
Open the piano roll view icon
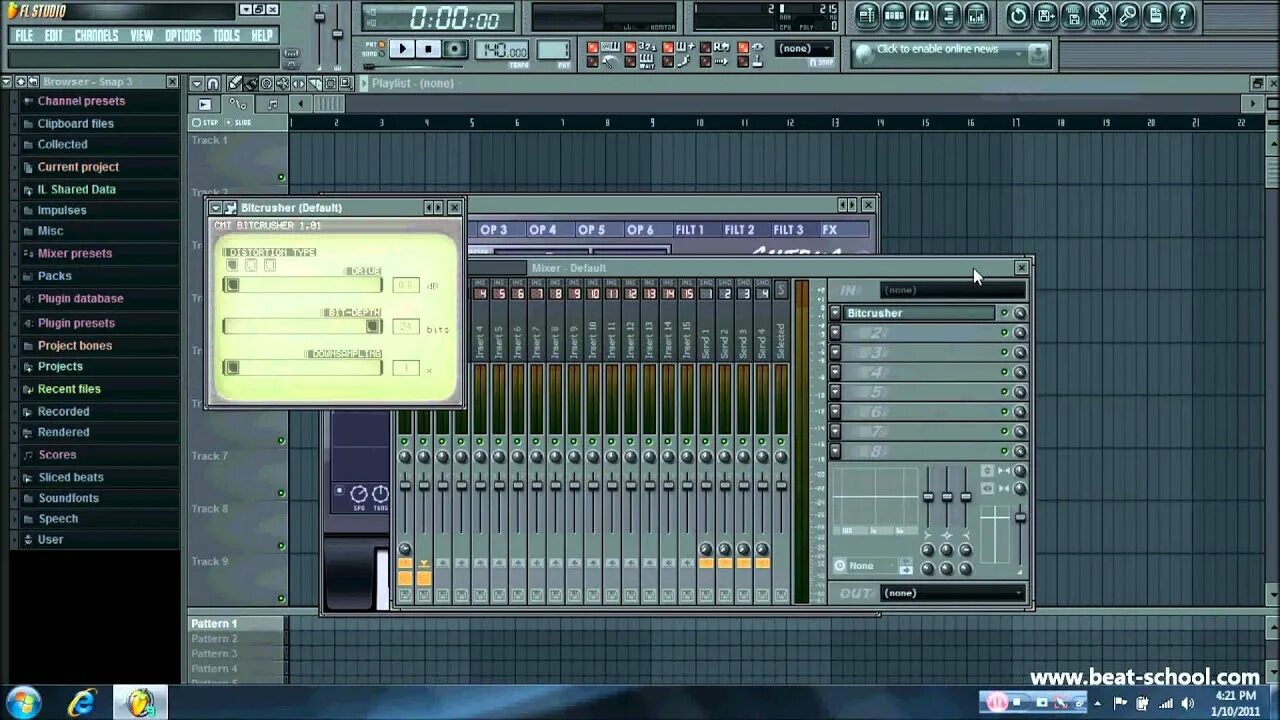click(x=921, y=15)
